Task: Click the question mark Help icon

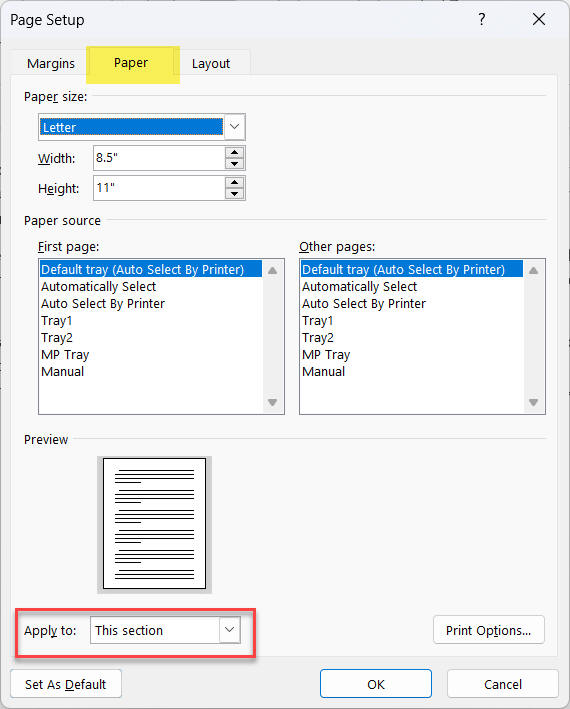Action: (482, 19)
